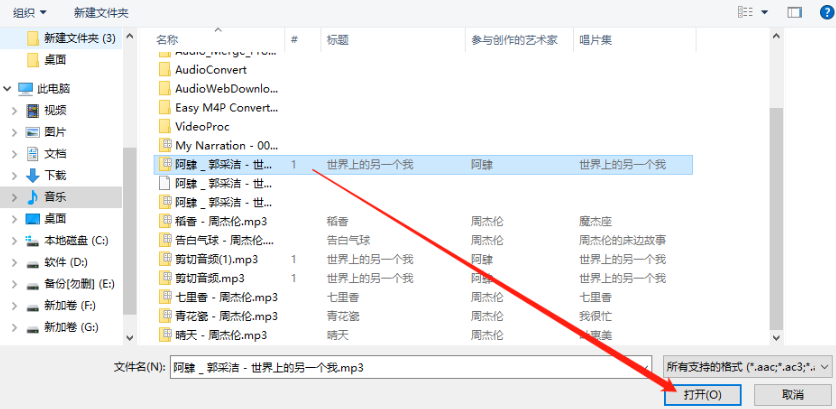Viewport: 836px width, 409px height.
Task: Expand the 视频 tree node
Action: [x=15, y=110]
